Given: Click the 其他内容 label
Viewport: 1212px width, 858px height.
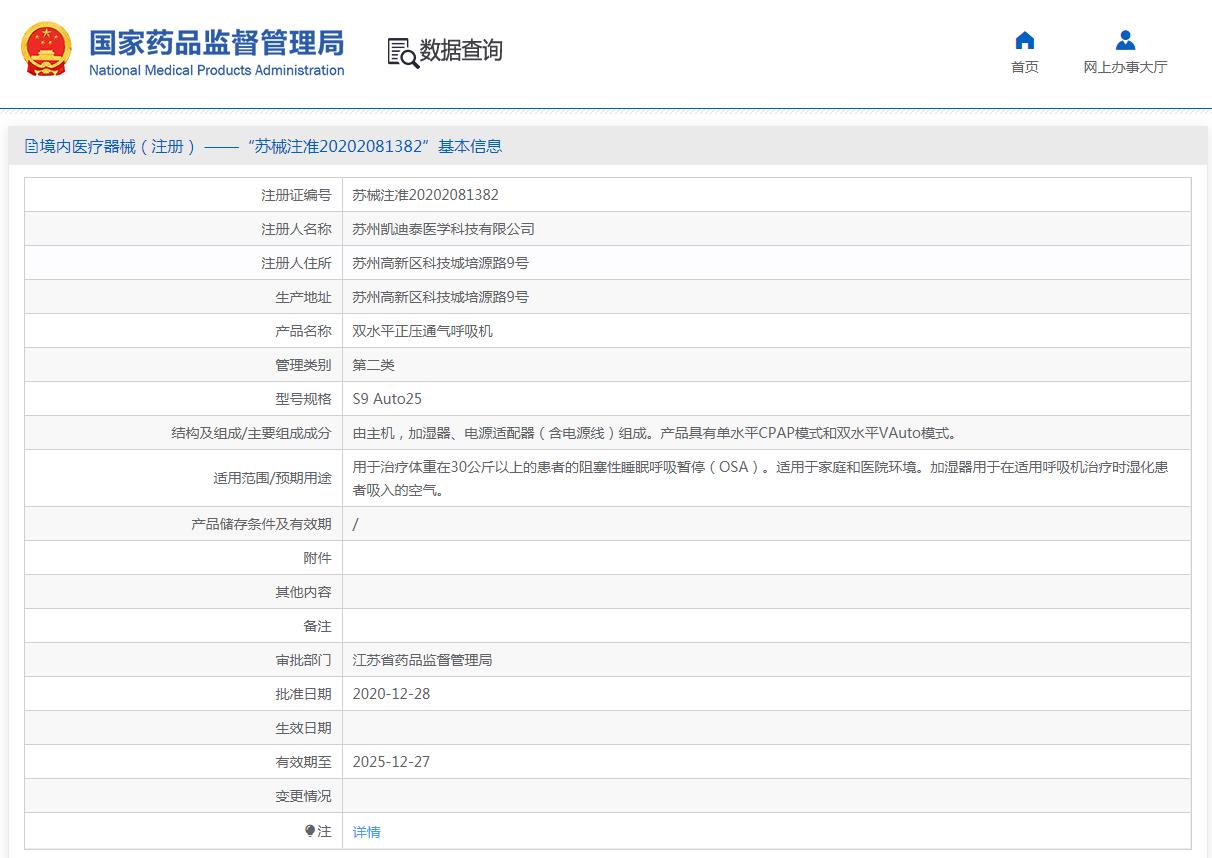Looking at the screenshot, I should pos(303,592).
